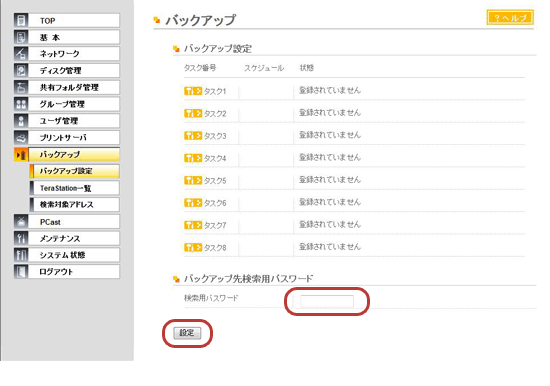Click the edit icon for タスク1
This screenshot has height=386, width=550.
[193, 91]
